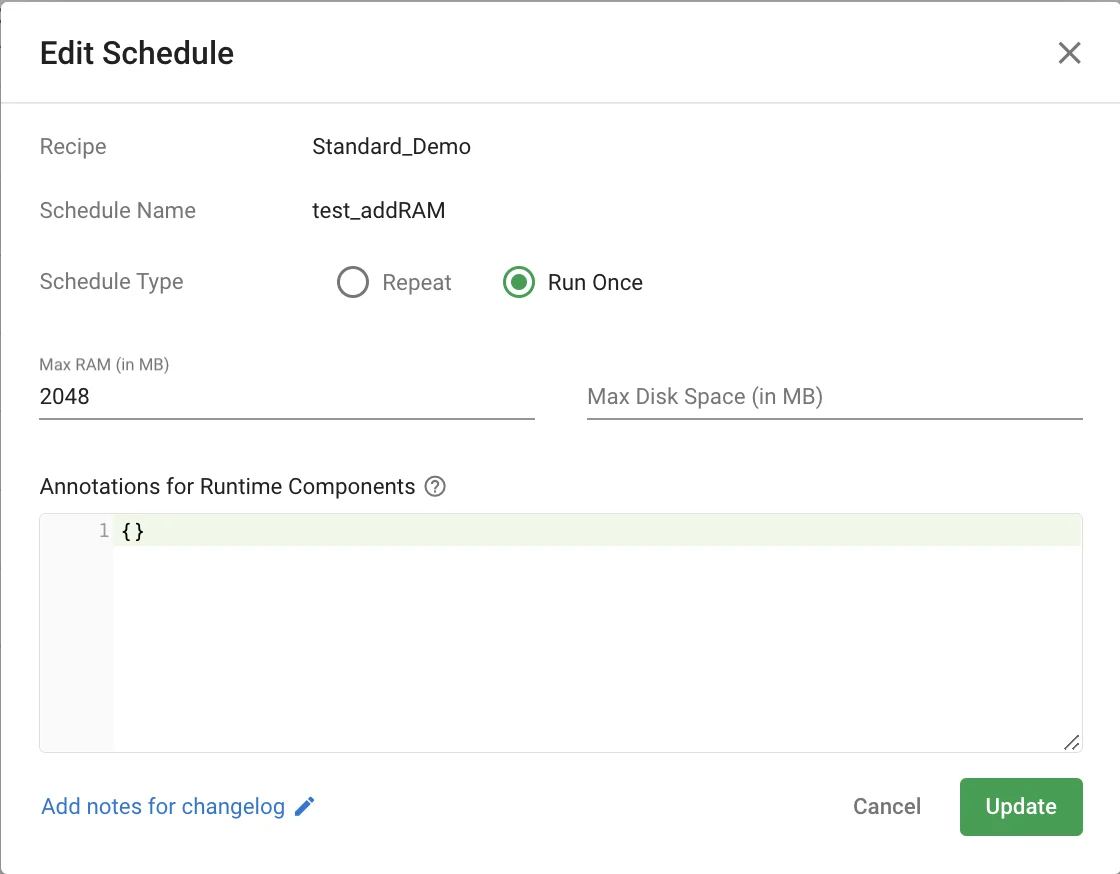
Task: Close the Edit Schedule dialog
Action: pos(1069,53)
